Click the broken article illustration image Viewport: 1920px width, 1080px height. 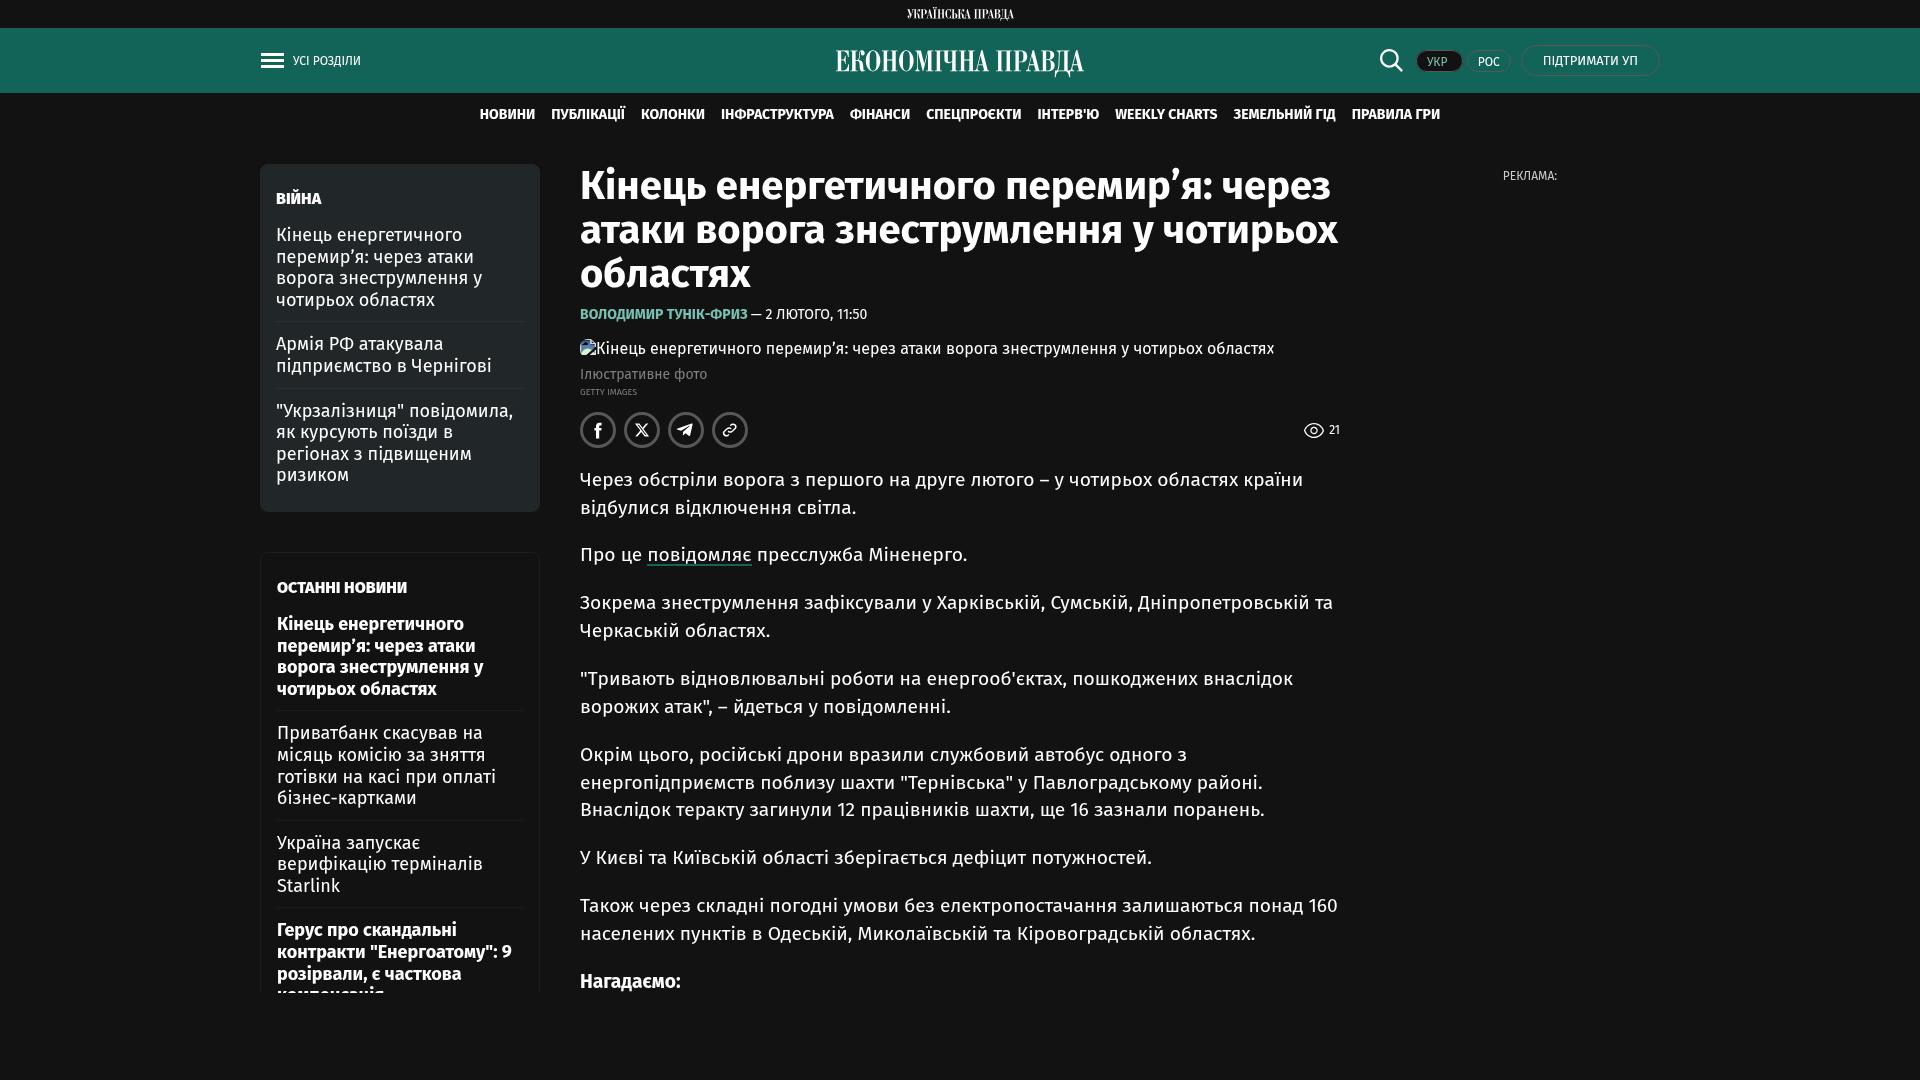(x=926, y=349)
